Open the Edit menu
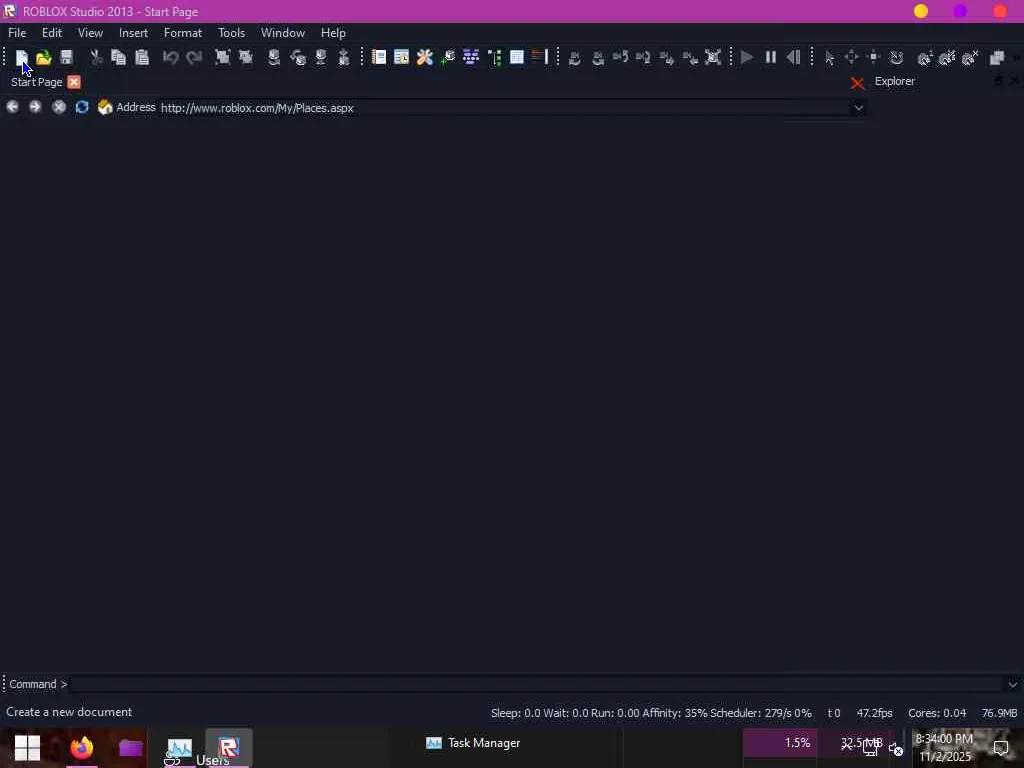The image size is (1024, 768). 52,33
